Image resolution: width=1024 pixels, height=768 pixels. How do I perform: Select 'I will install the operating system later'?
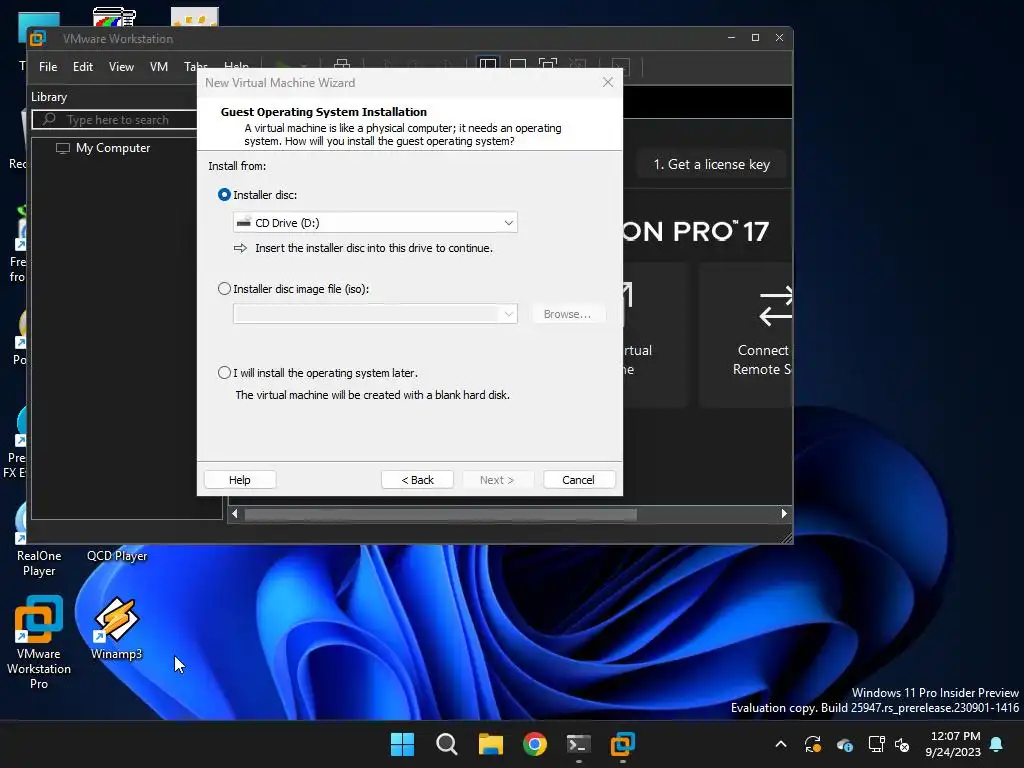224,373
